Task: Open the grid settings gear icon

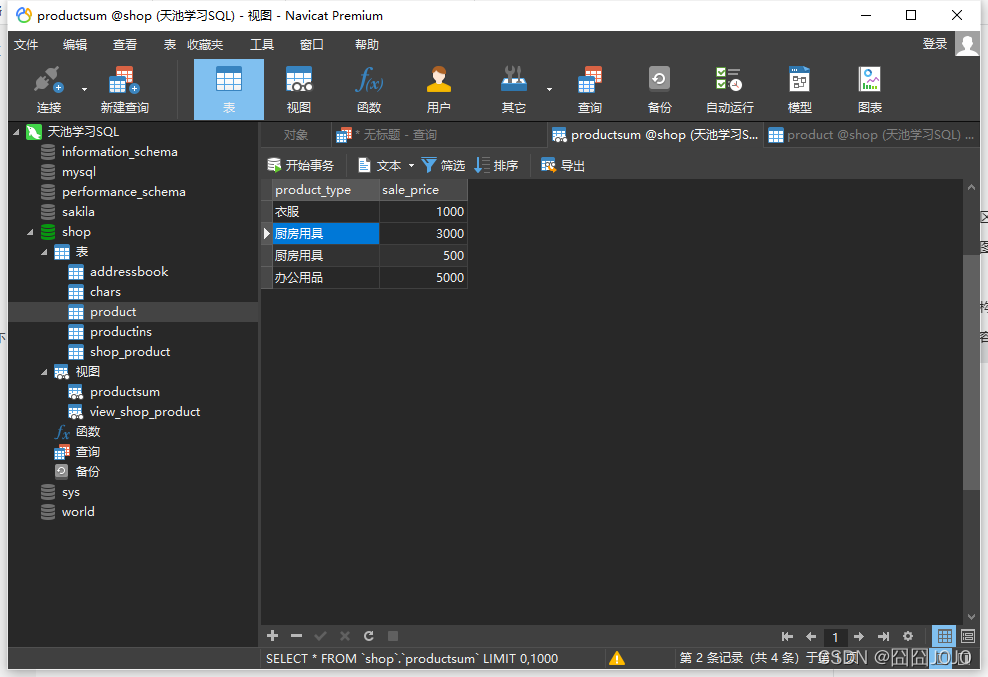Action: click(x=908, y=636)
